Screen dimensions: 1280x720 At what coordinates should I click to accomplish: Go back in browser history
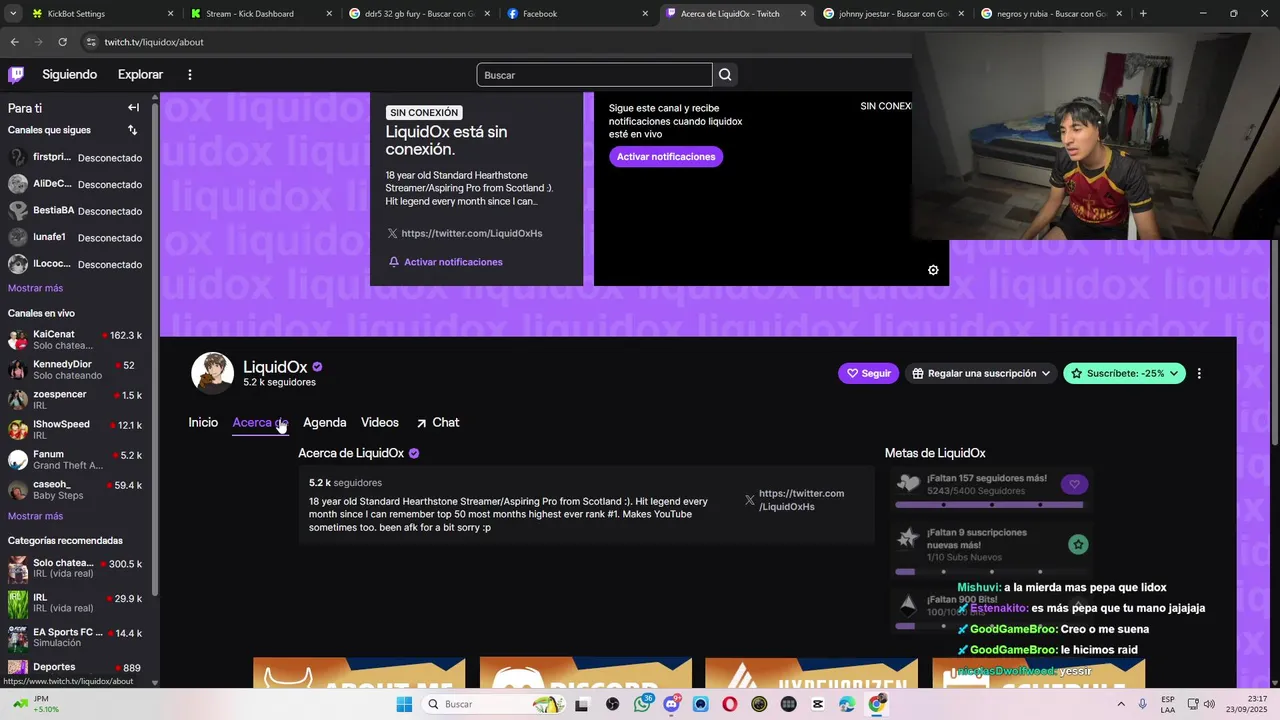(14, 42)
